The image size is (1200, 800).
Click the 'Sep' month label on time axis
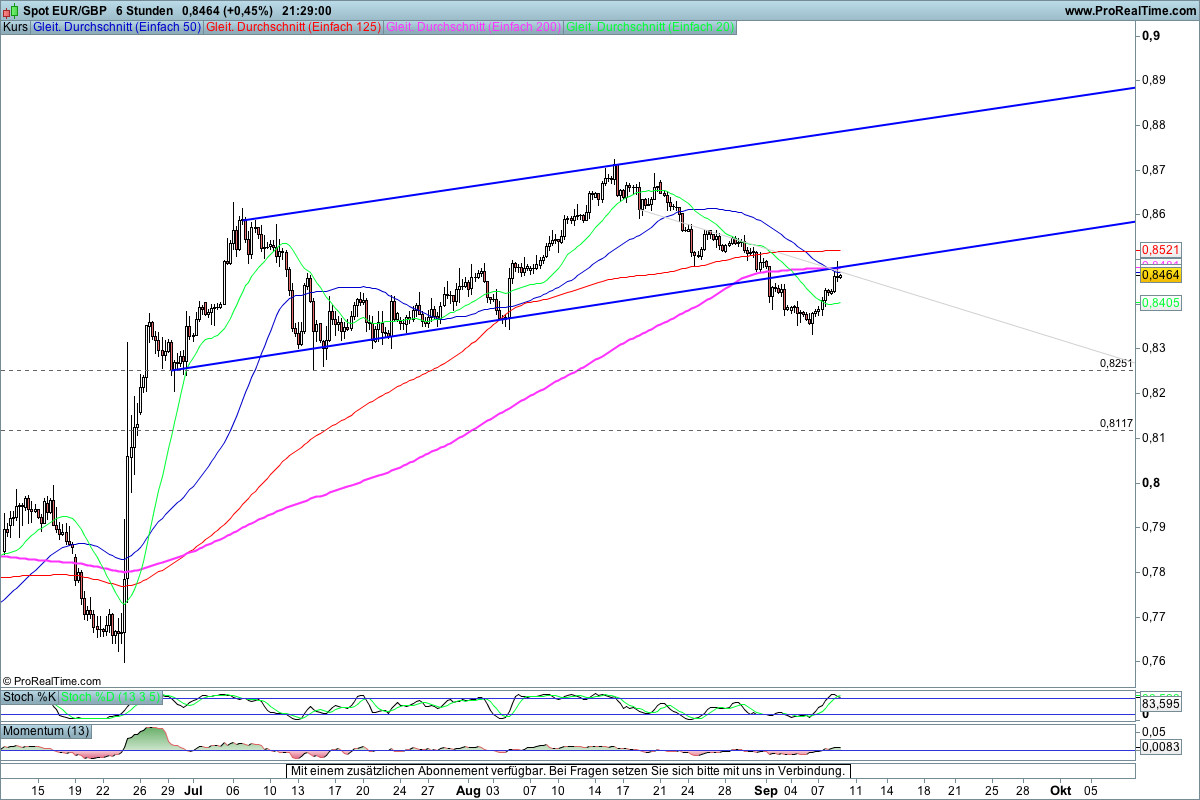coord(766,790)
